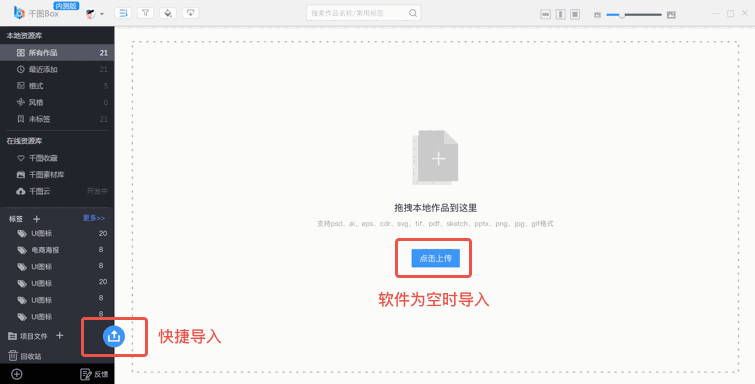Click the 本地资源库 section header
The height and width of the screenshot is (384, 755).
[24, 35]
